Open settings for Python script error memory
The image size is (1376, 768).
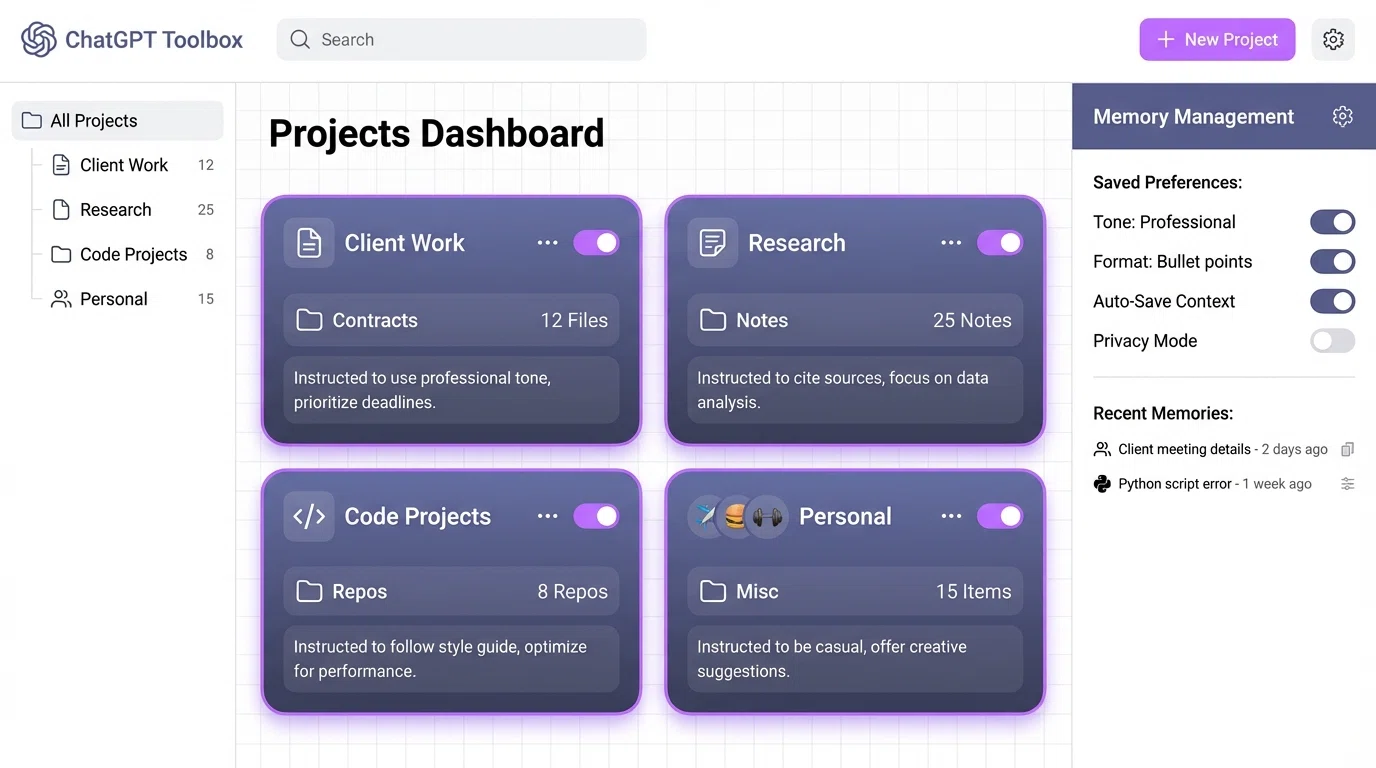(x=1348, y=483)
